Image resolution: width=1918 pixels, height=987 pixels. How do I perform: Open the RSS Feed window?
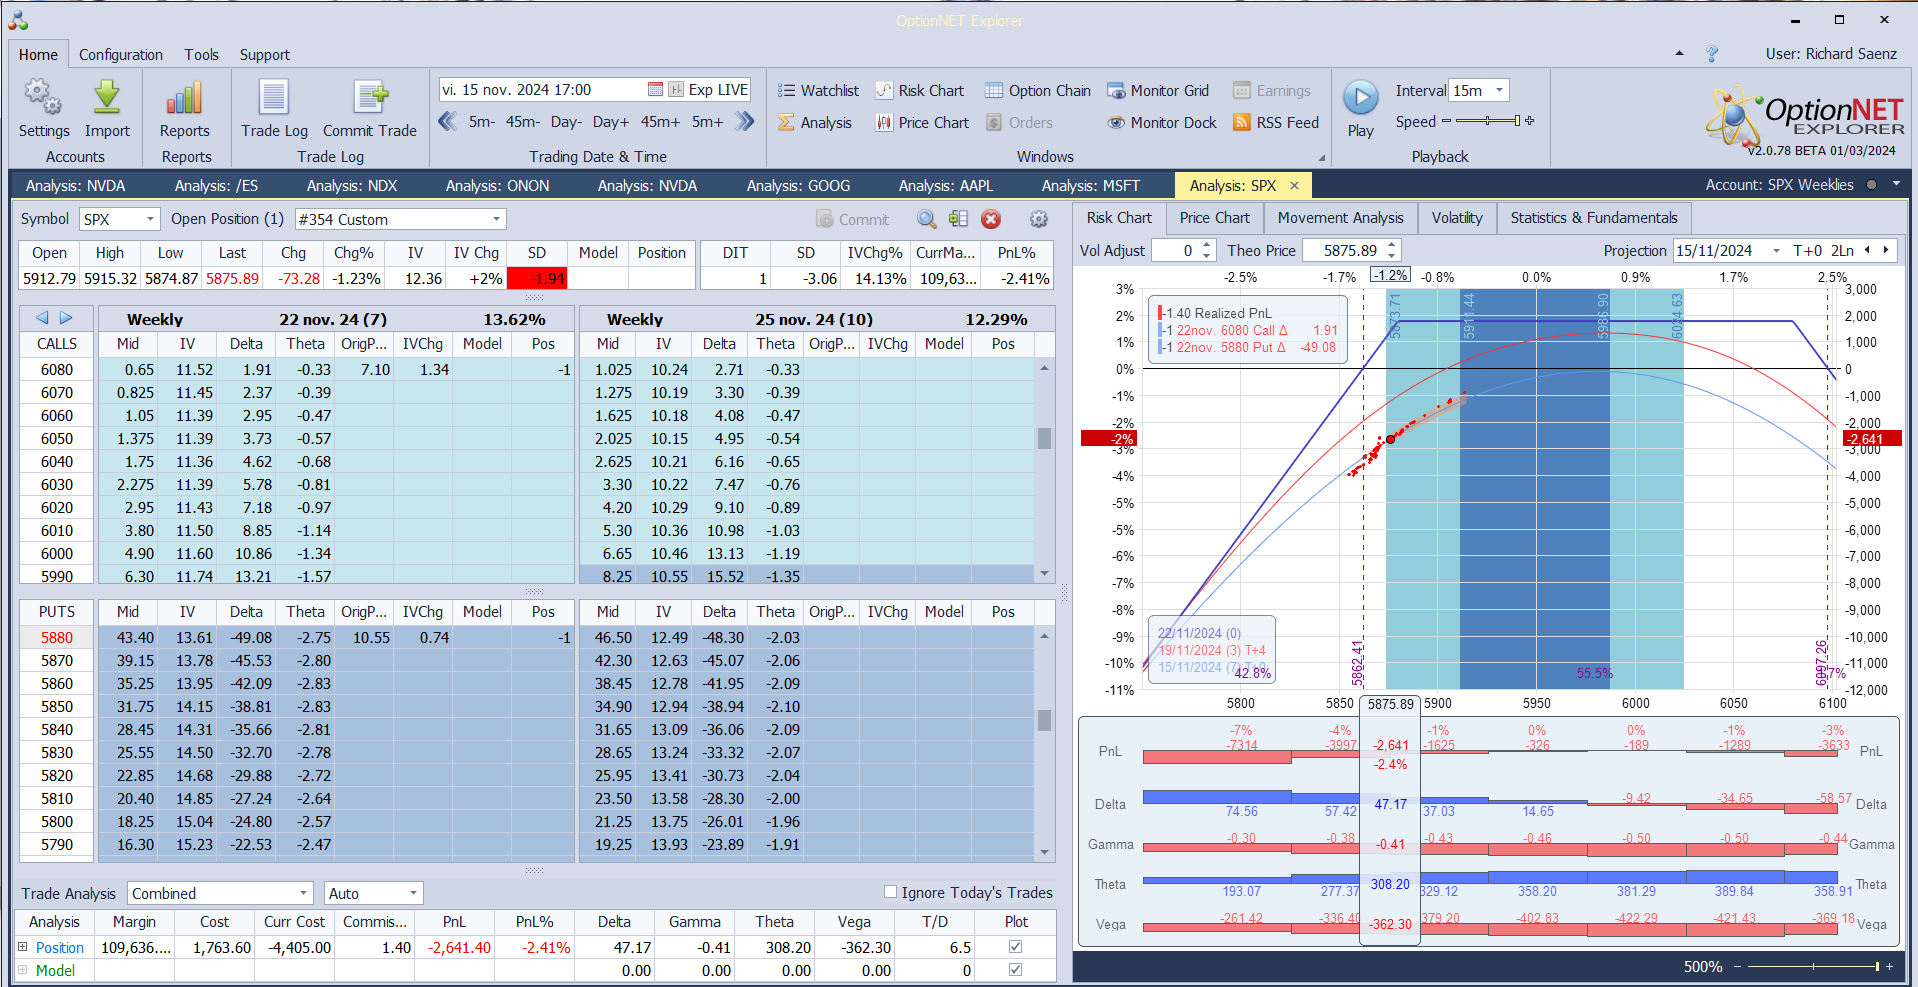click(1276, 123)
